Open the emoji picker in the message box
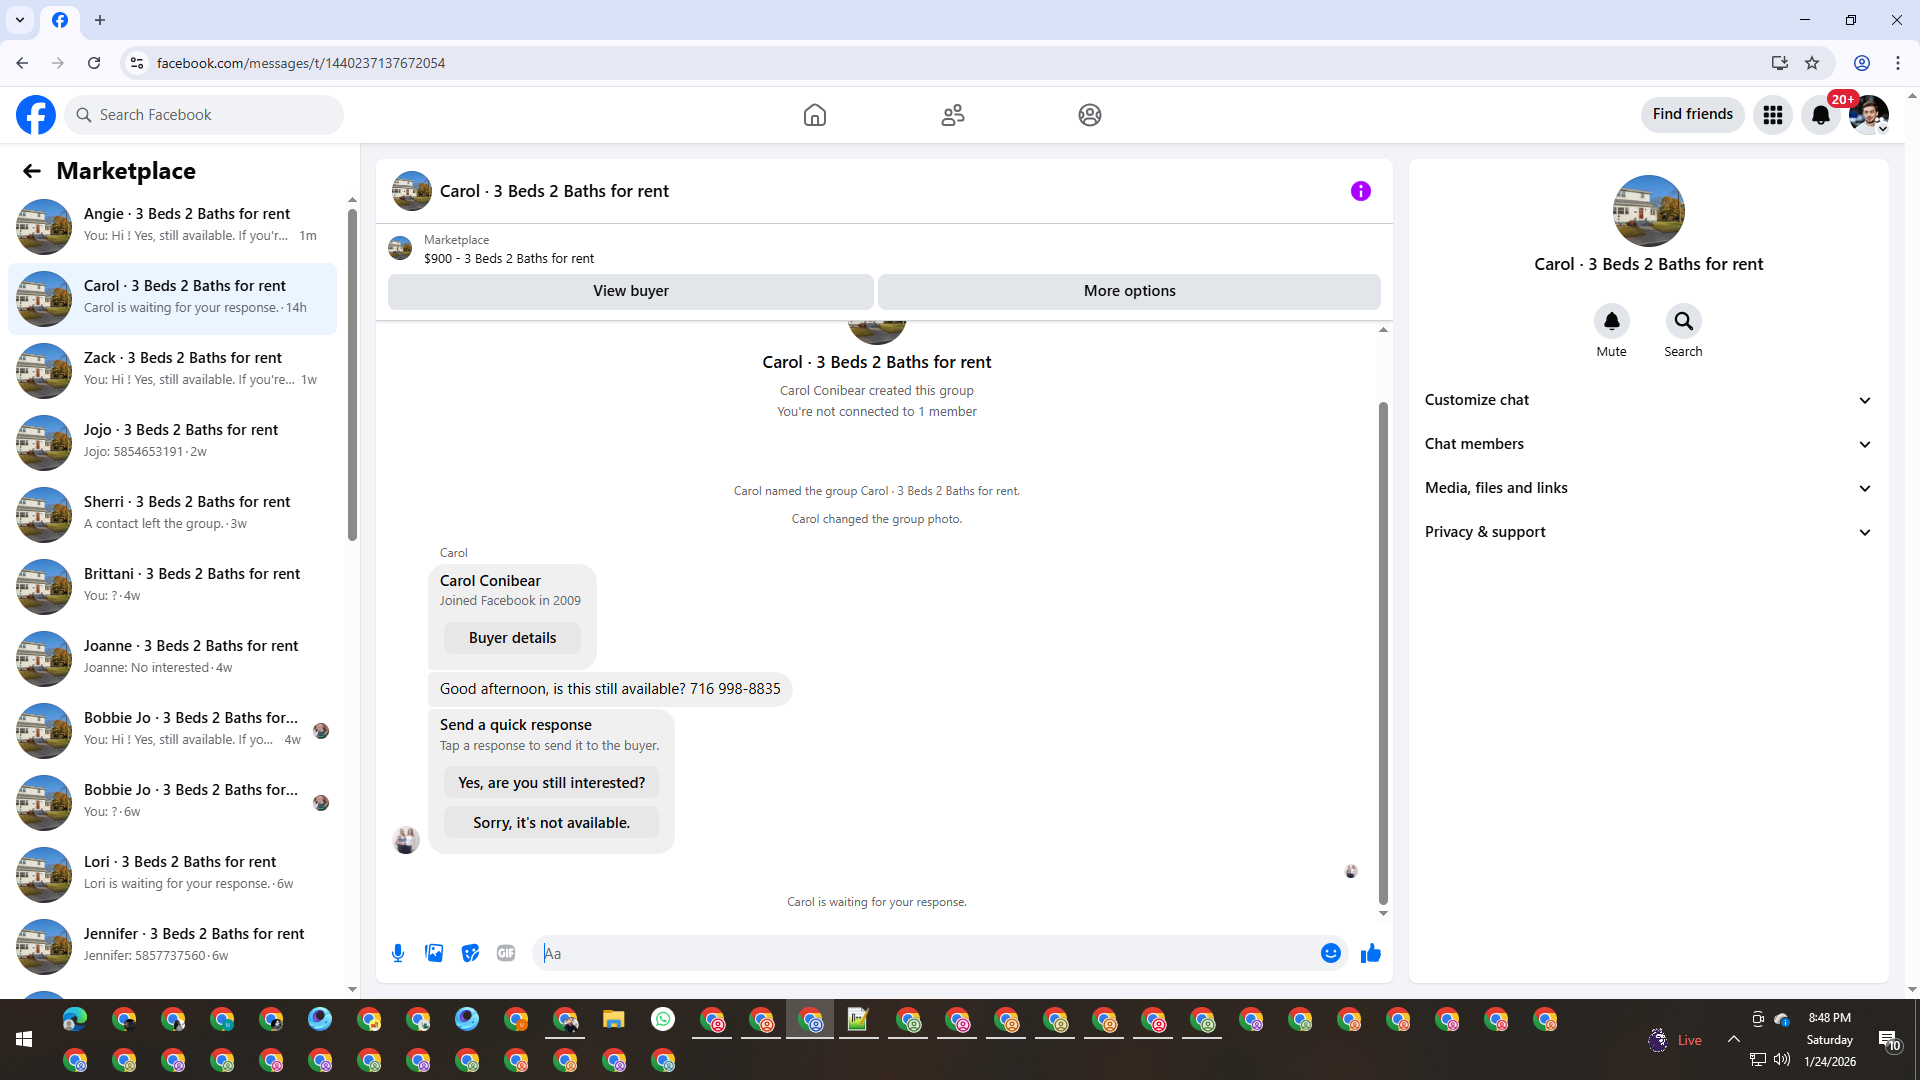Viewport: 1920px width, 1080px height. 1330,953
